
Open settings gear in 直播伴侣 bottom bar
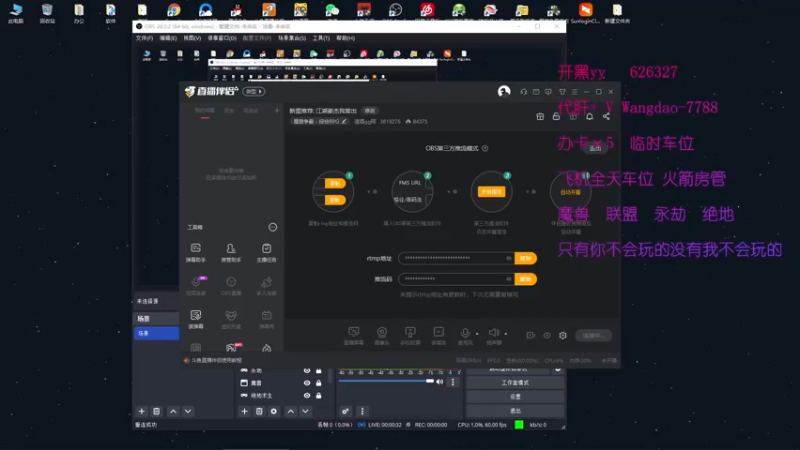coord(563,335)
